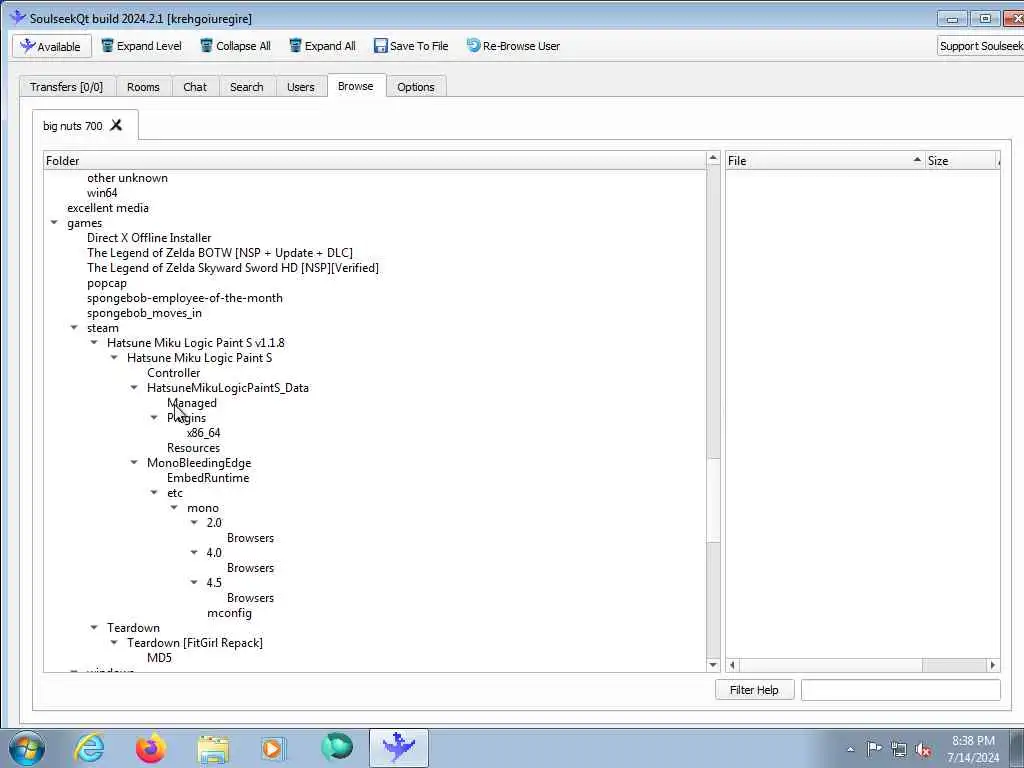This screenshot has height=768, width=1024.
Task: Collapse the mono folder arrow
Action: [x=174, y=508]
